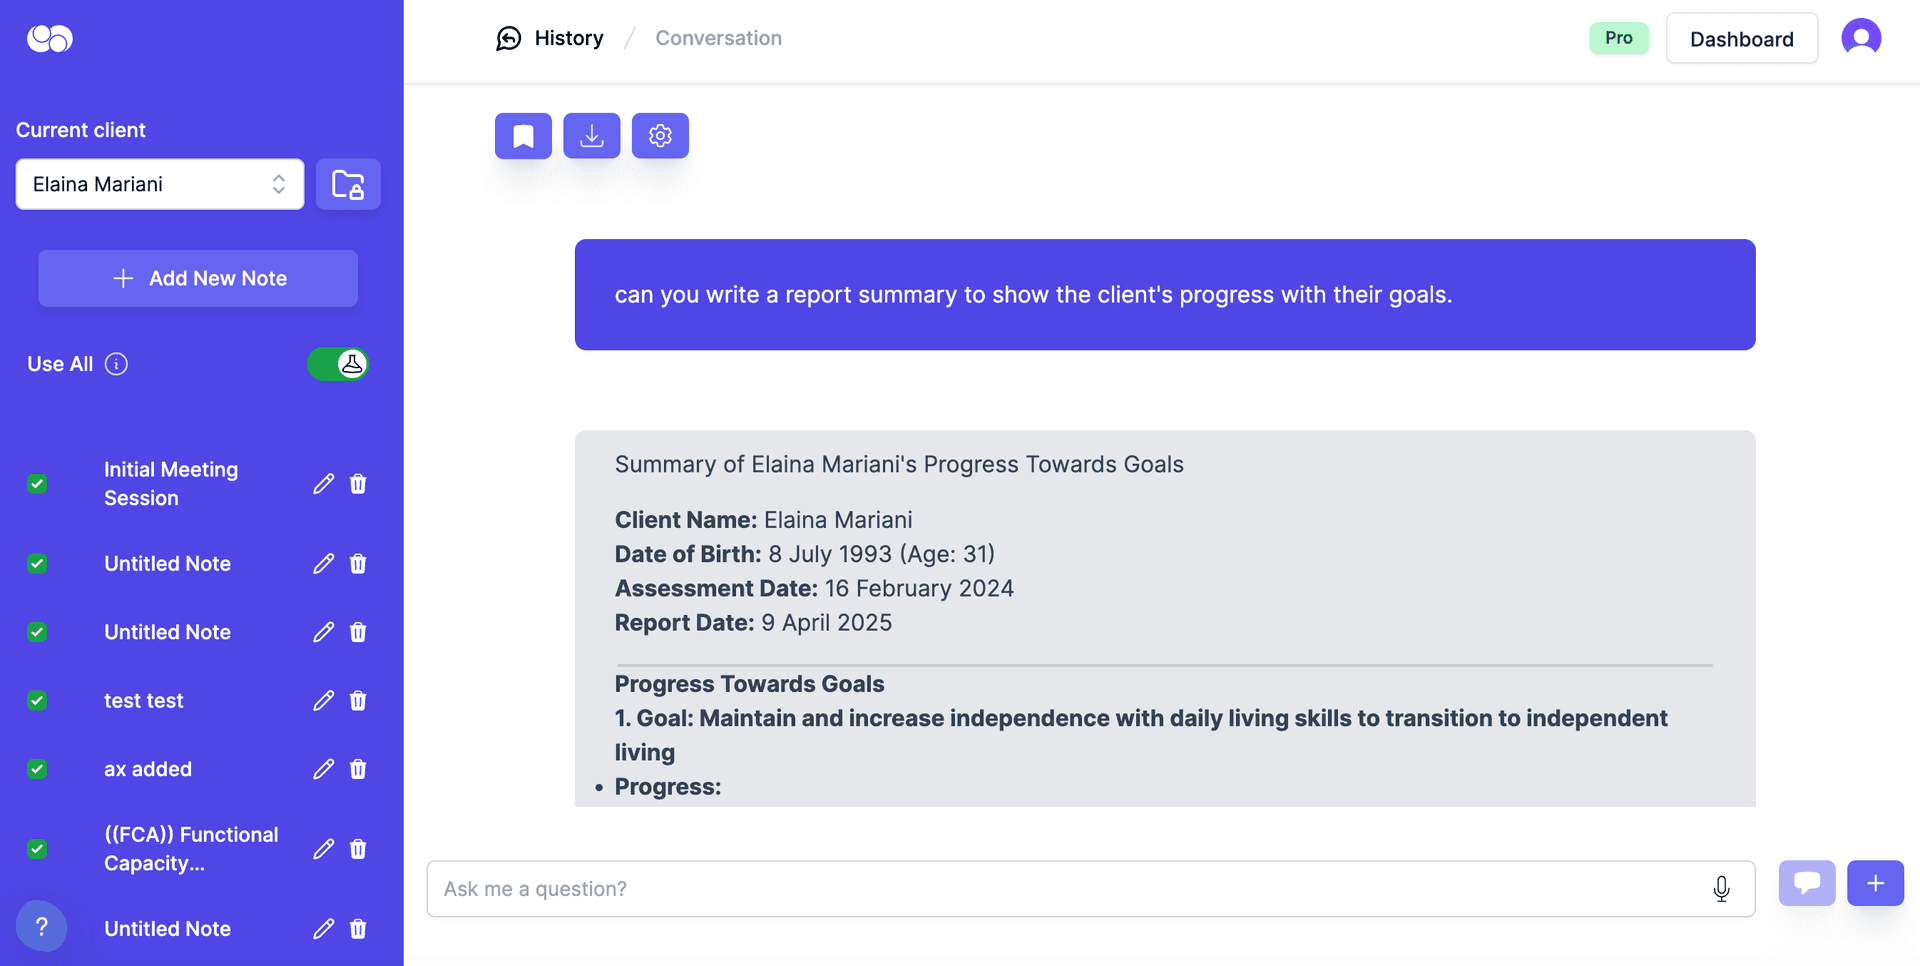Open the chat bubble feedback icon

1807,883
